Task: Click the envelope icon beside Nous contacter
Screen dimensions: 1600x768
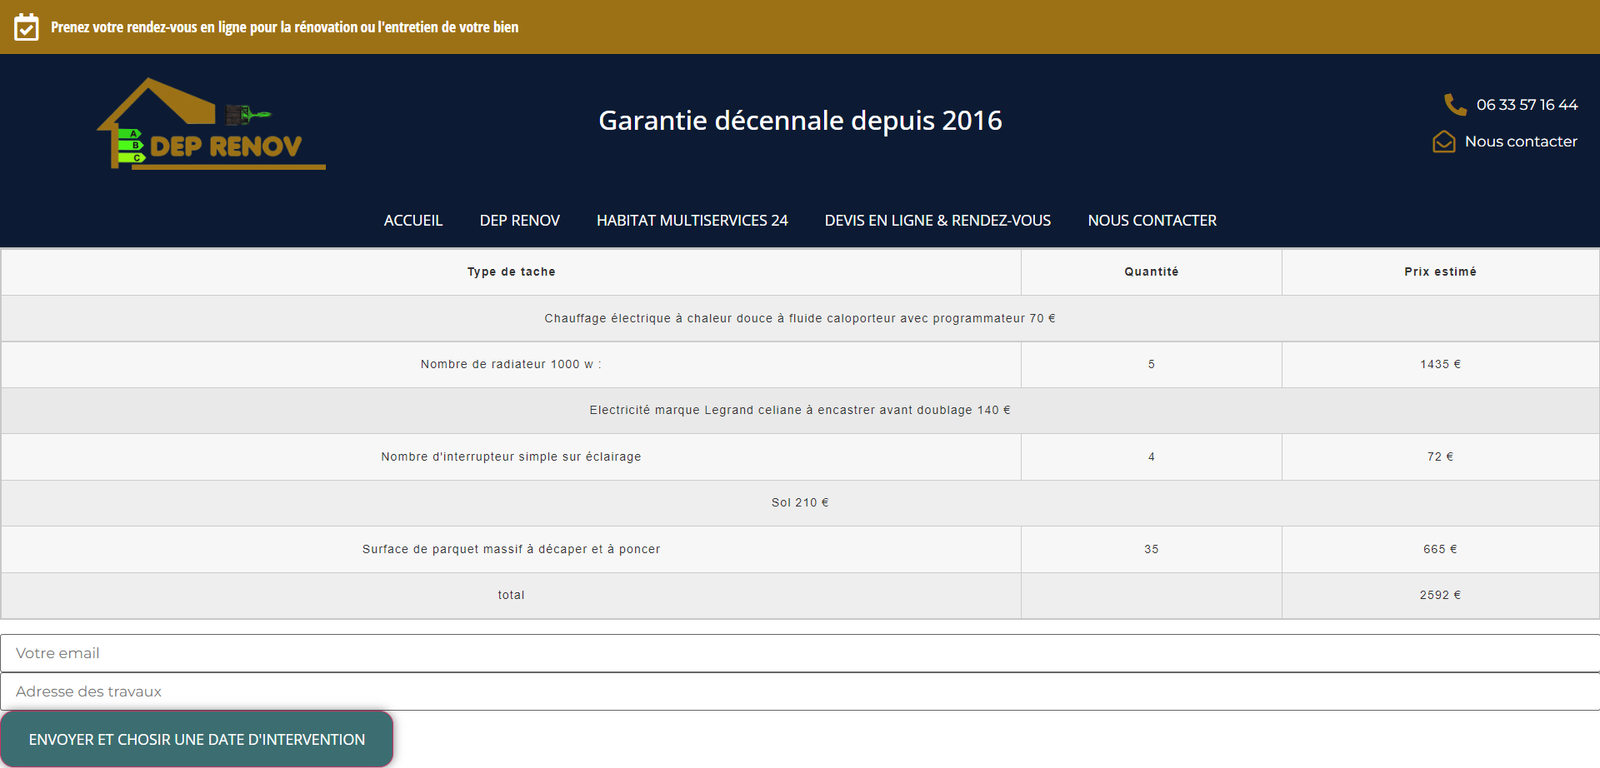Action: pos(1443,141)
